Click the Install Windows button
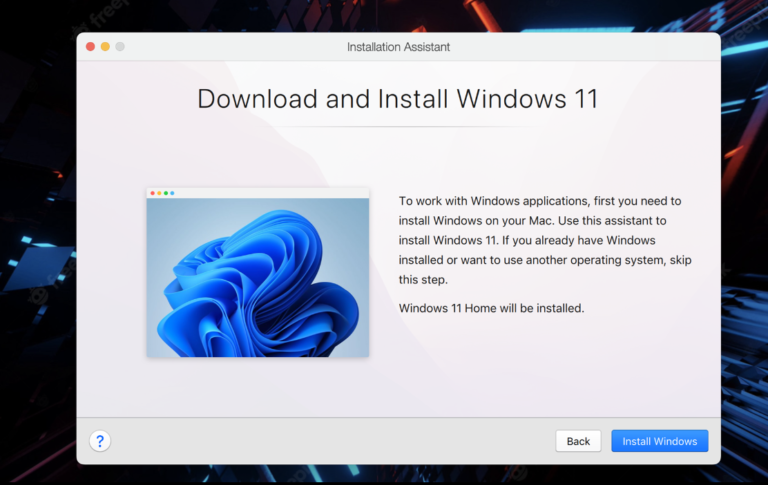Viewport: 768px width, 485px height. click(x=659, y=441)
